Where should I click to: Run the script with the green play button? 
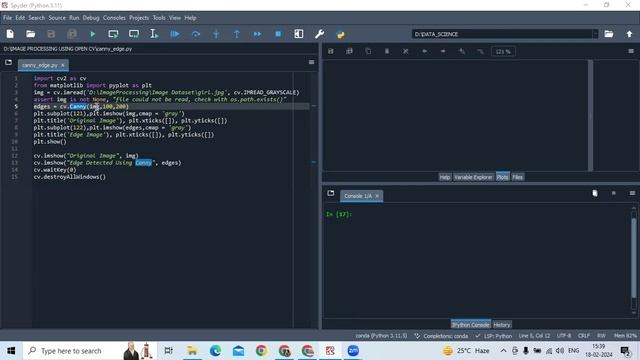(93, 34)
